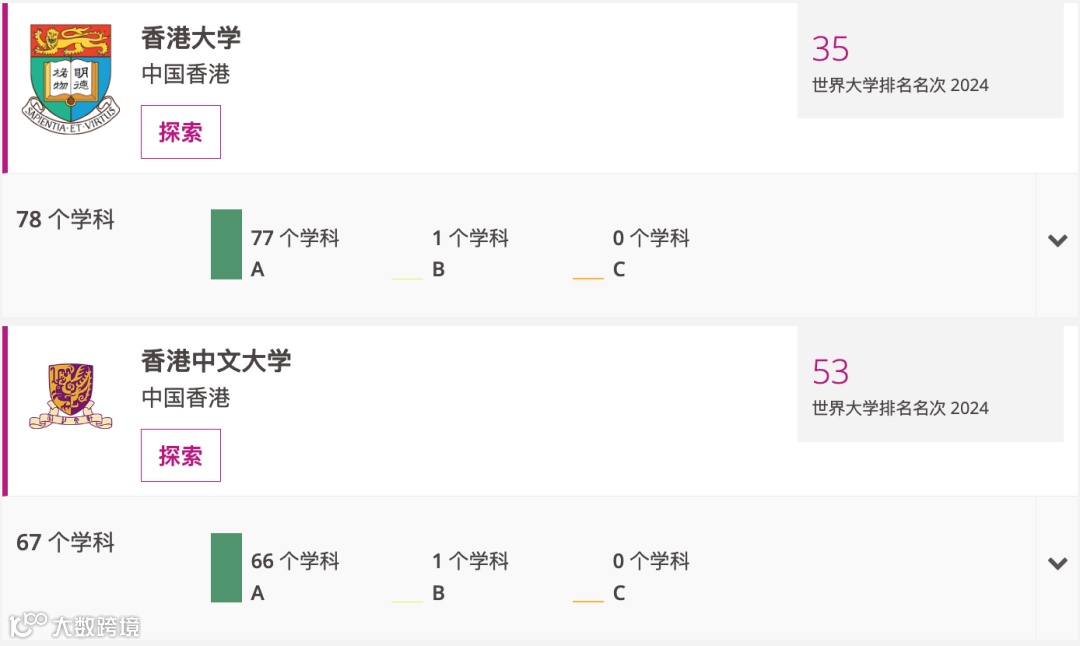Screen dimensions: 1080x646
Task: Click the 67 个学科 total label
Action: 65,542
